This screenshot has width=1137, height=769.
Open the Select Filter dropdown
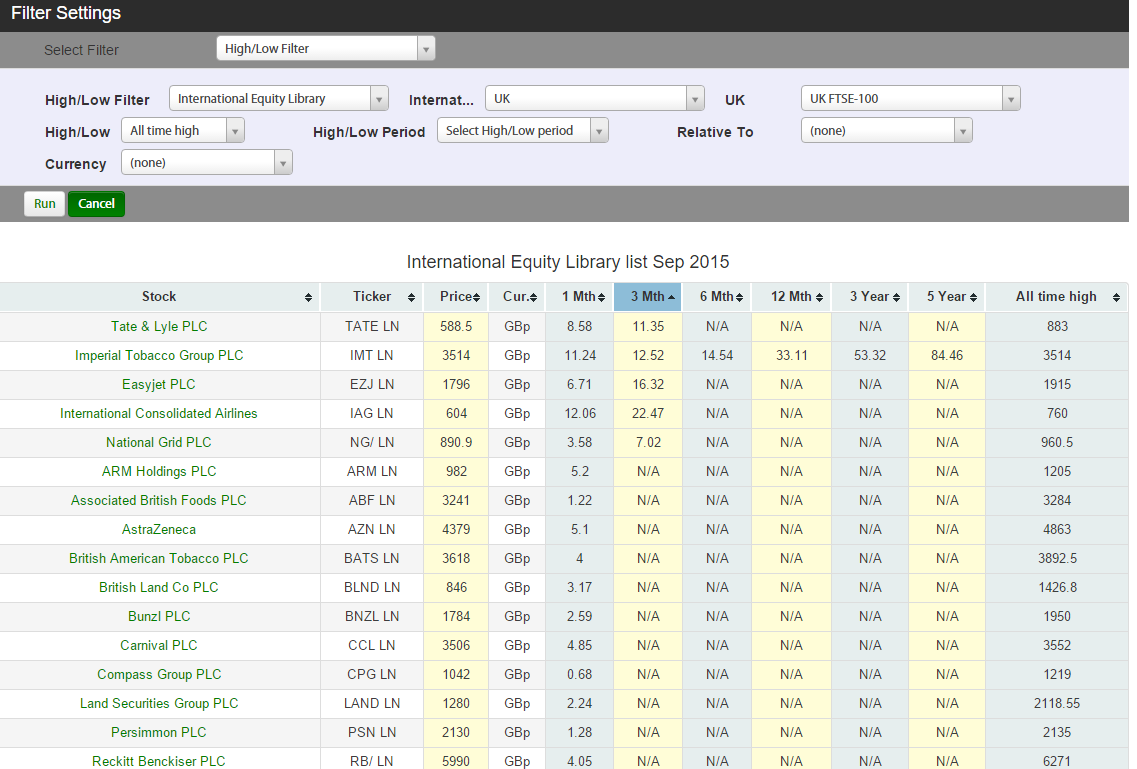[426, 49]
